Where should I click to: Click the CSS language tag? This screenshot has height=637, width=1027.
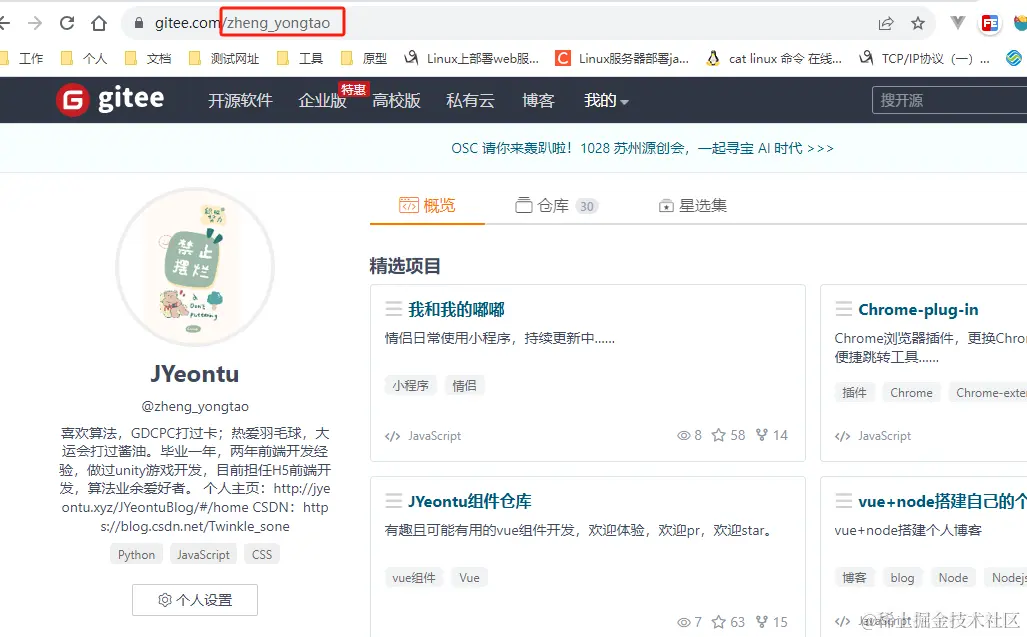tap(262, 555)
